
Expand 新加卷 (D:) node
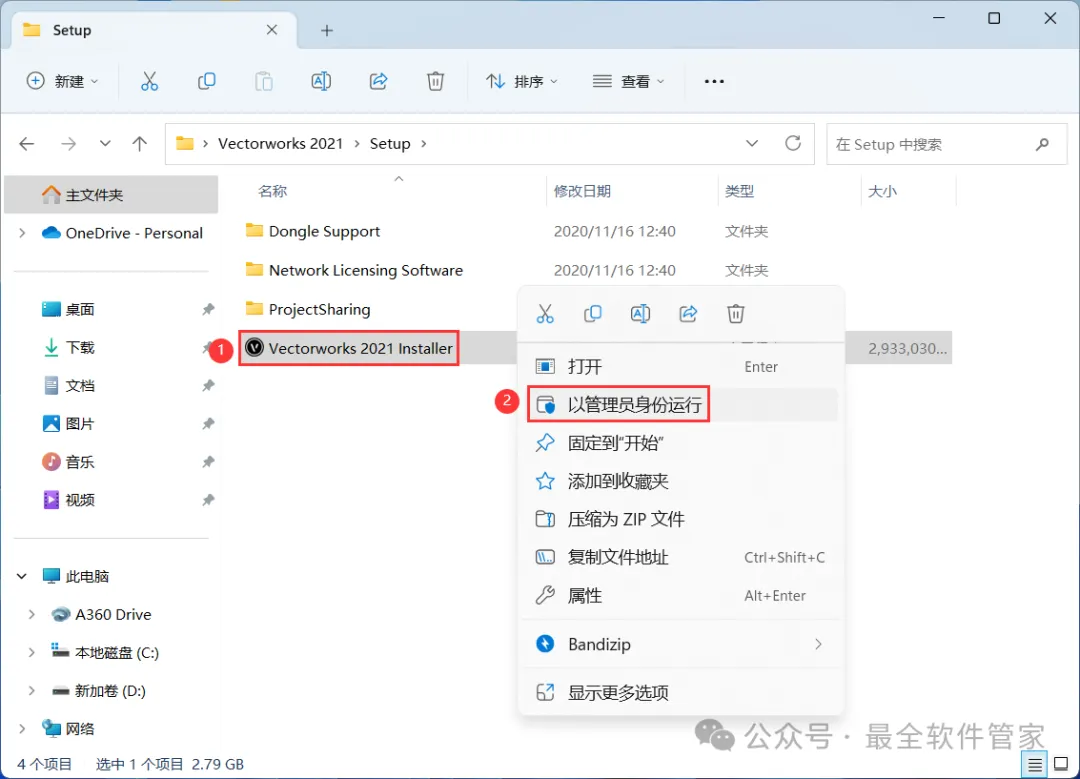tap(32, 690)
